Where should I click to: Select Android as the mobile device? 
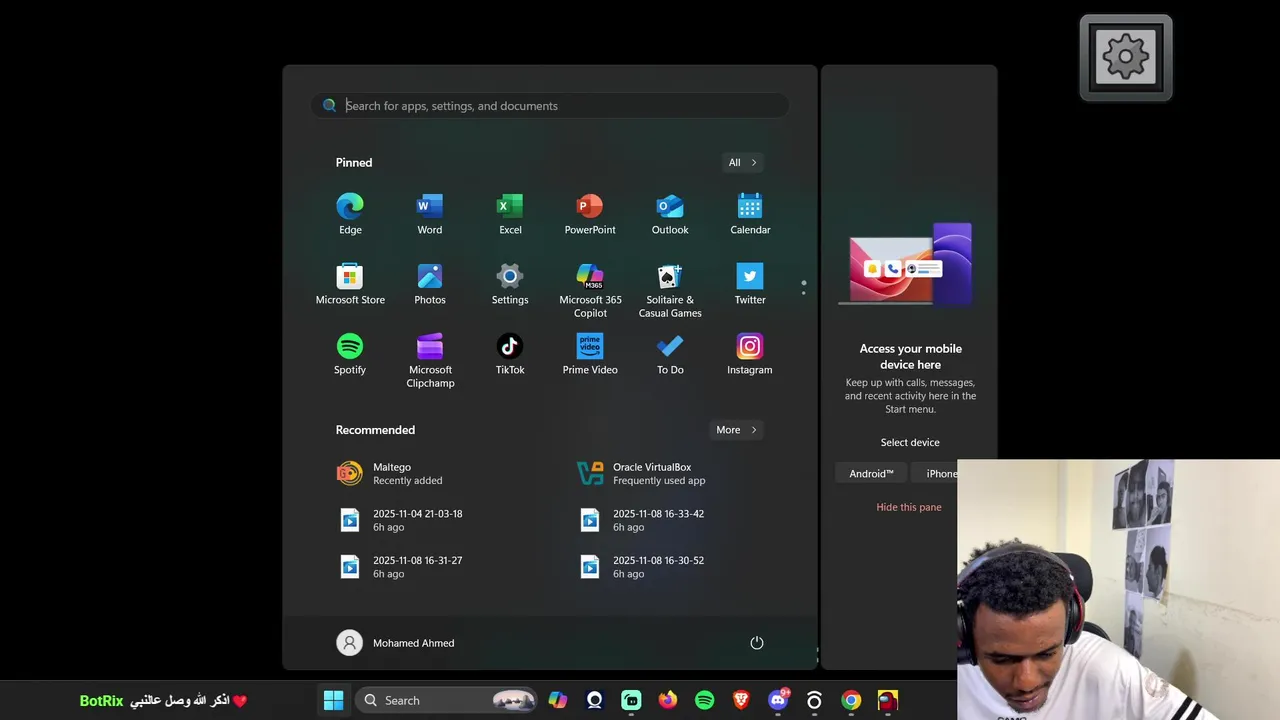pyautogui.click(x=871, y=474)
